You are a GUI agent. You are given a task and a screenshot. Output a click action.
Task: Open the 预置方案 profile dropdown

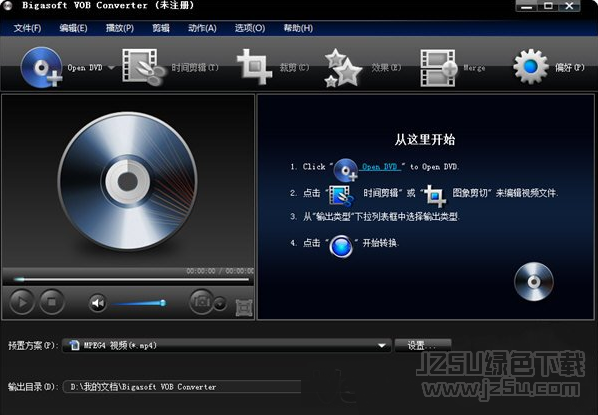227,346
